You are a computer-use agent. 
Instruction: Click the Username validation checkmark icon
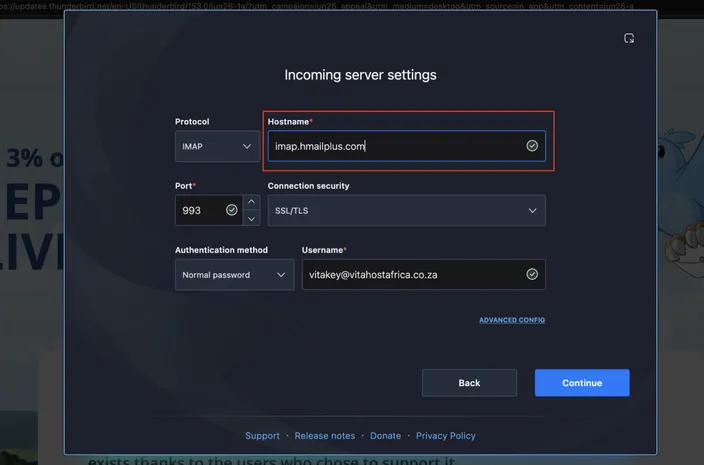(x=532, y=274)
